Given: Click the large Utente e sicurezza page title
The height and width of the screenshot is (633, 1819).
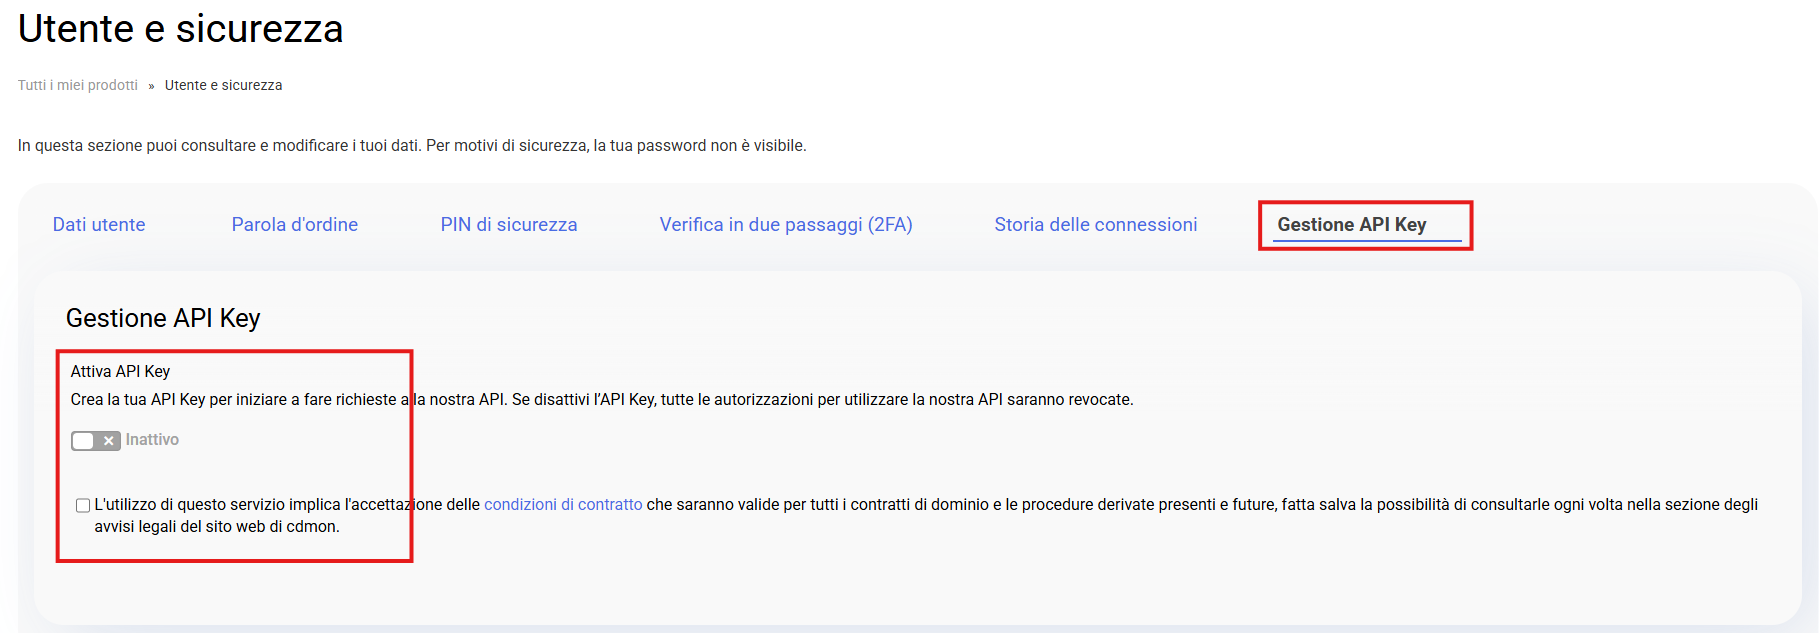Looking at the screenshot, I should pos(181,29).
